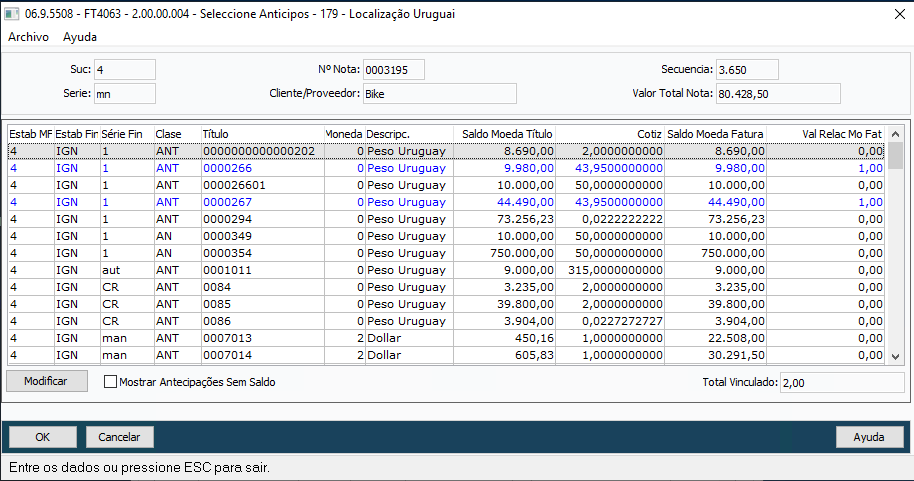
Task: Sort by the Título column header
Action: coord(260,133)
